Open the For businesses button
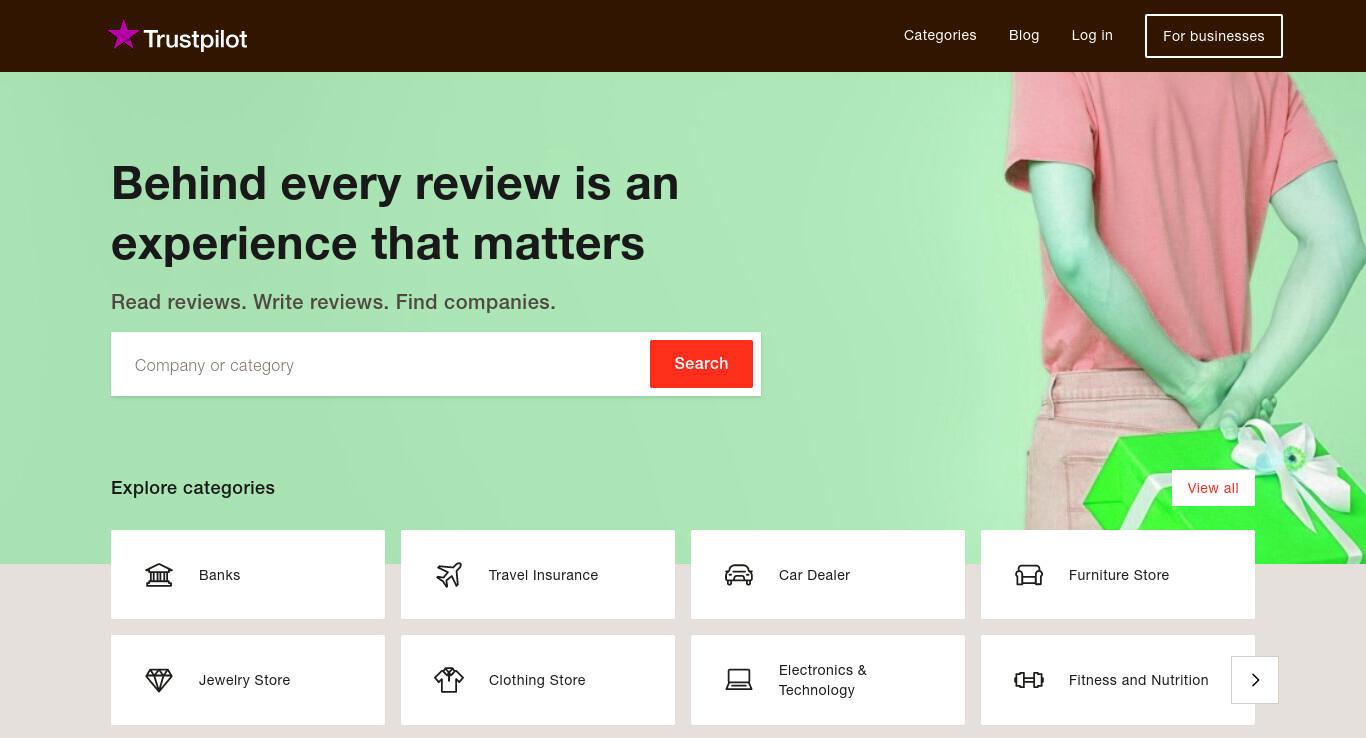The width and height of the screenshot is (1366, 738). pos(1214,36)
